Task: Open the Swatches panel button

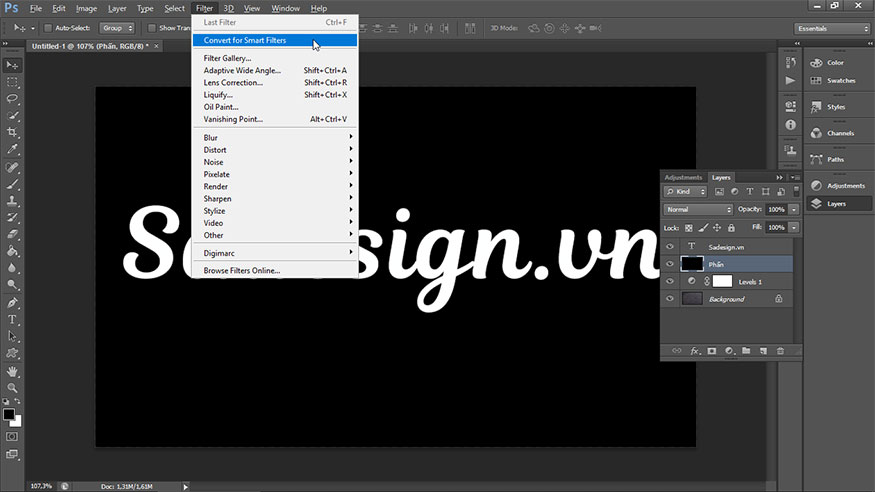Action: point(838,80)
